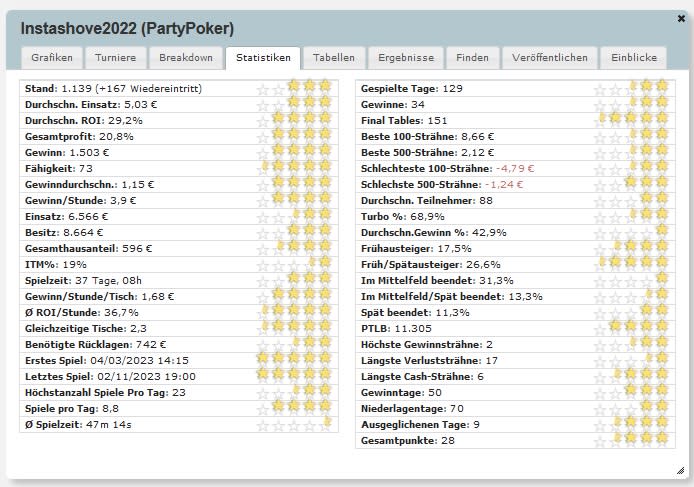Select the Einsatz: 6.566 € text
The width and height of the screenshot is (694, 487).
click(66, 216)
